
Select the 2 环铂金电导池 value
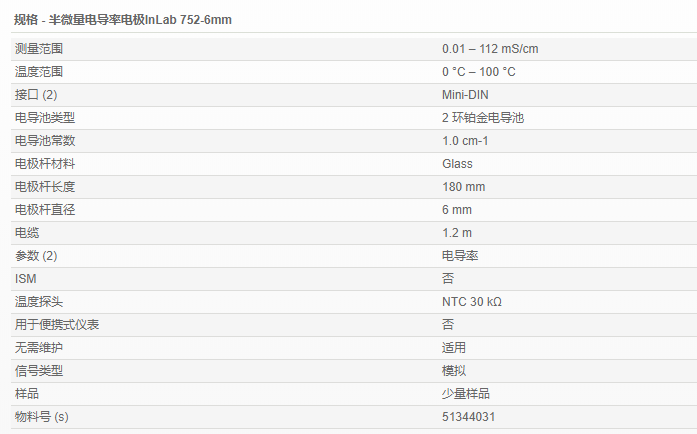click(482, 118)
